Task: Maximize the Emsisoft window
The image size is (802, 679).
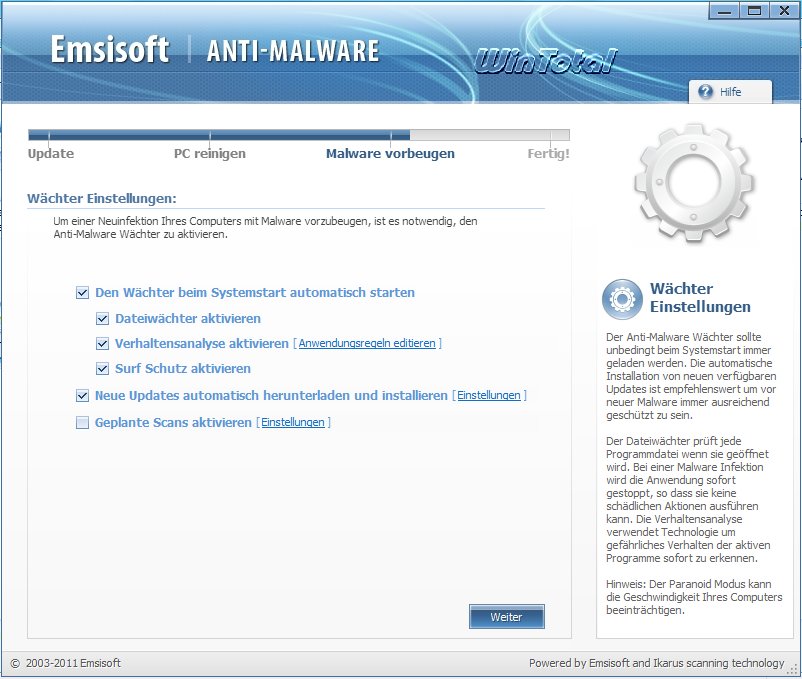Action: pos(754,11)
